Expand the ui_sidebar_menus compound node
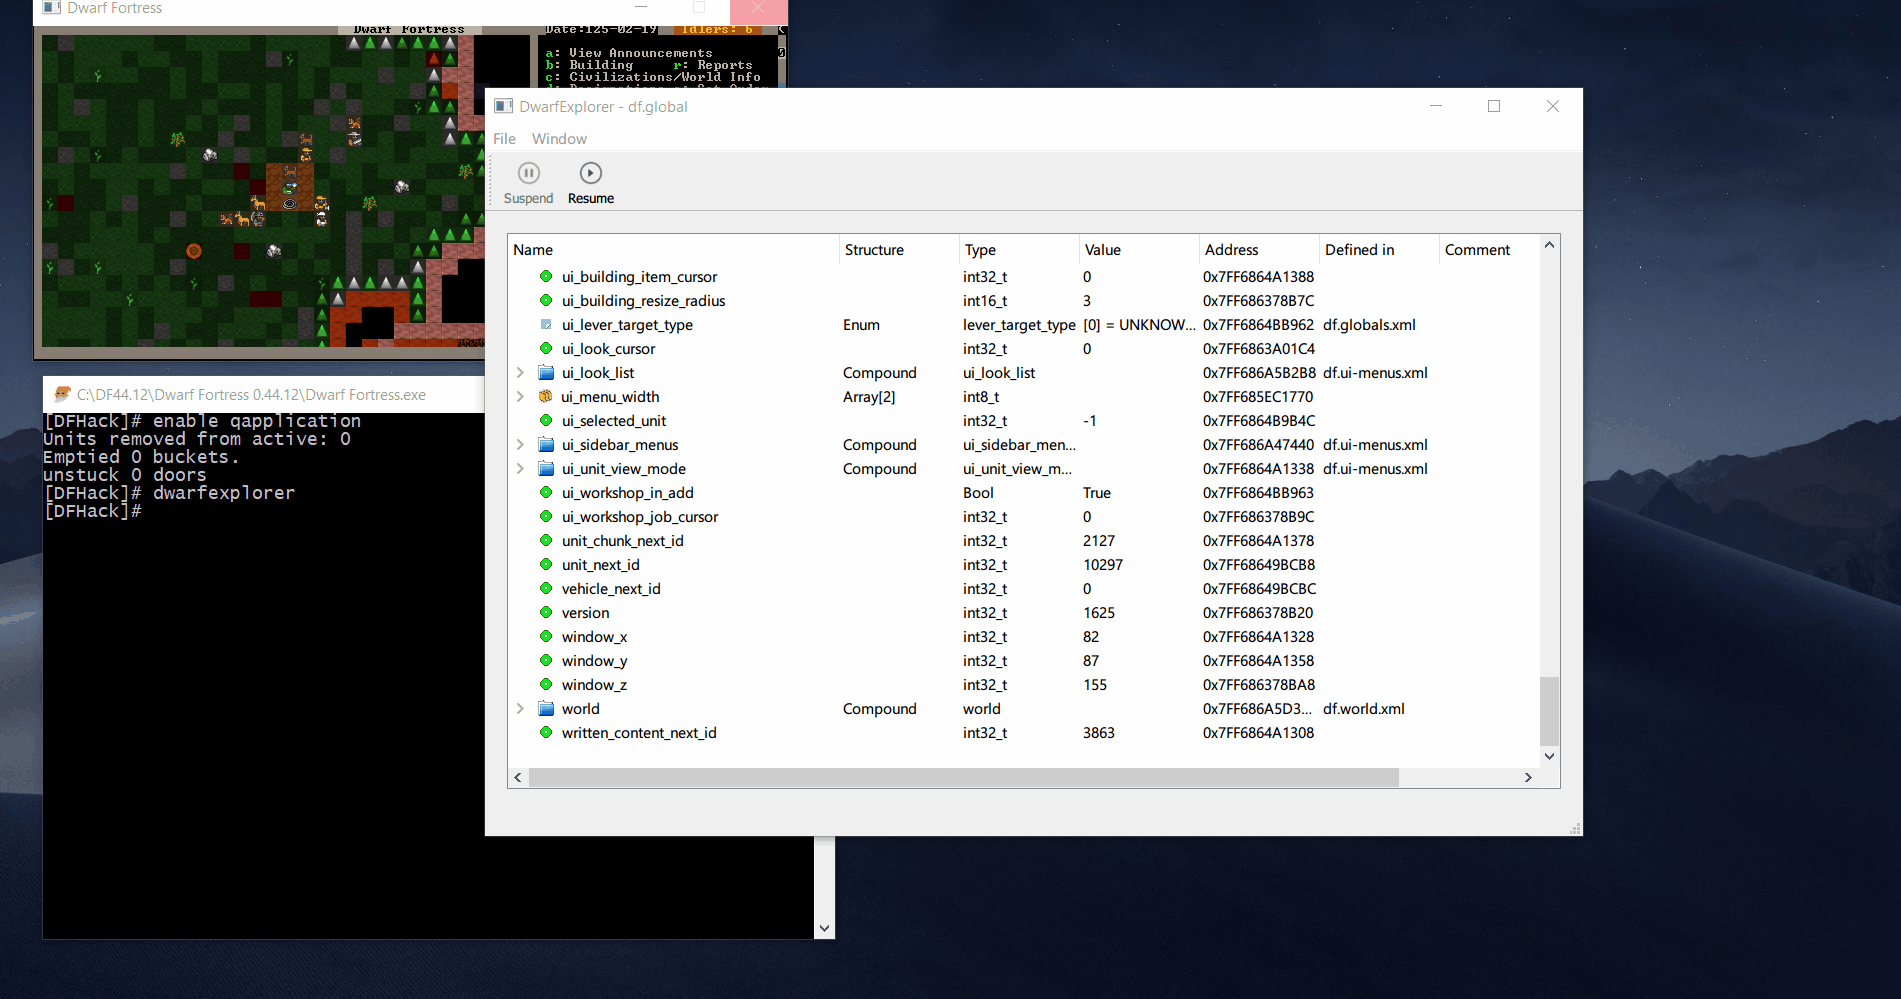This screenshot has width=1901, height=999. [x=520, y=445]
